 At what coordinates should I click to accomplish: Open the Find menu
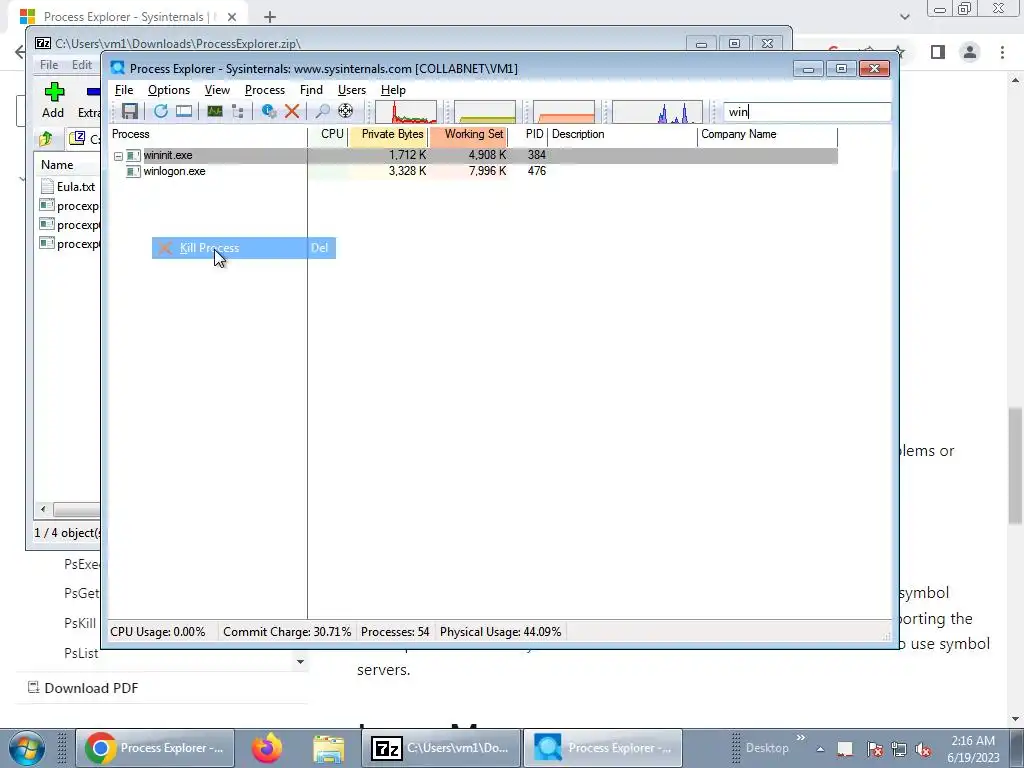[x=311, y=90]
